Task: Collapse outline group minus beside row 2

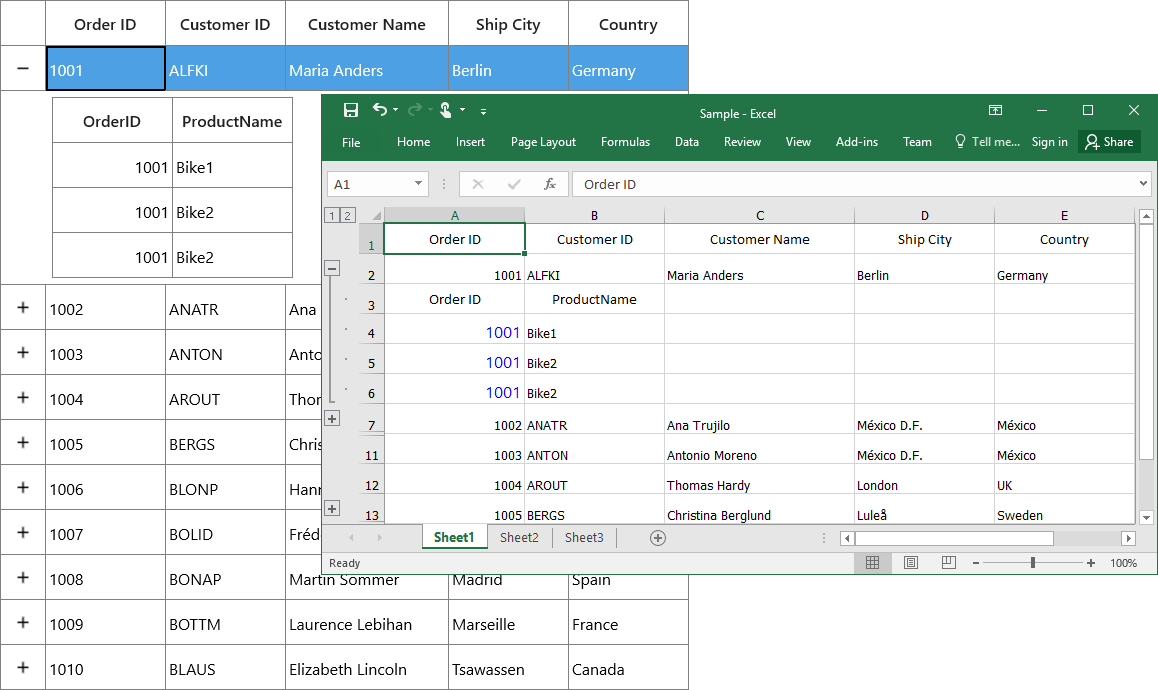Action: coord(332,268)
